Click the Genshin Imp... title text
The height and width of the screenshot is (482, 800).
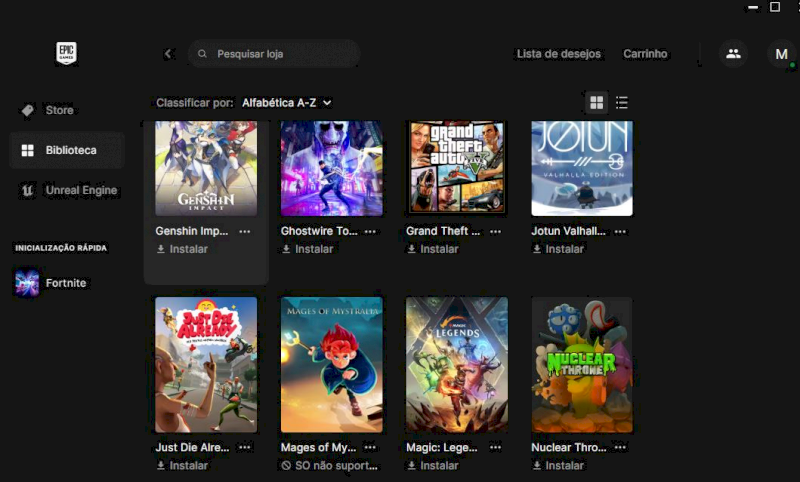click(192, 231)
